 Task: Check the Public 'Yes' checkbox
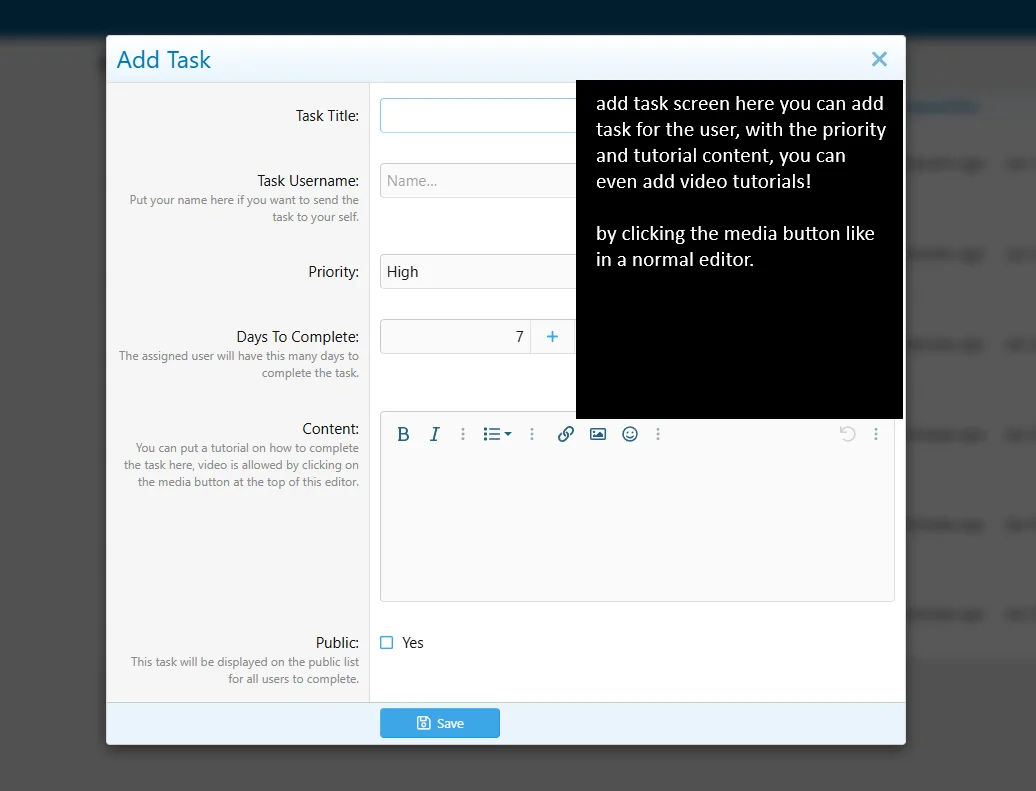pos(387,643)
